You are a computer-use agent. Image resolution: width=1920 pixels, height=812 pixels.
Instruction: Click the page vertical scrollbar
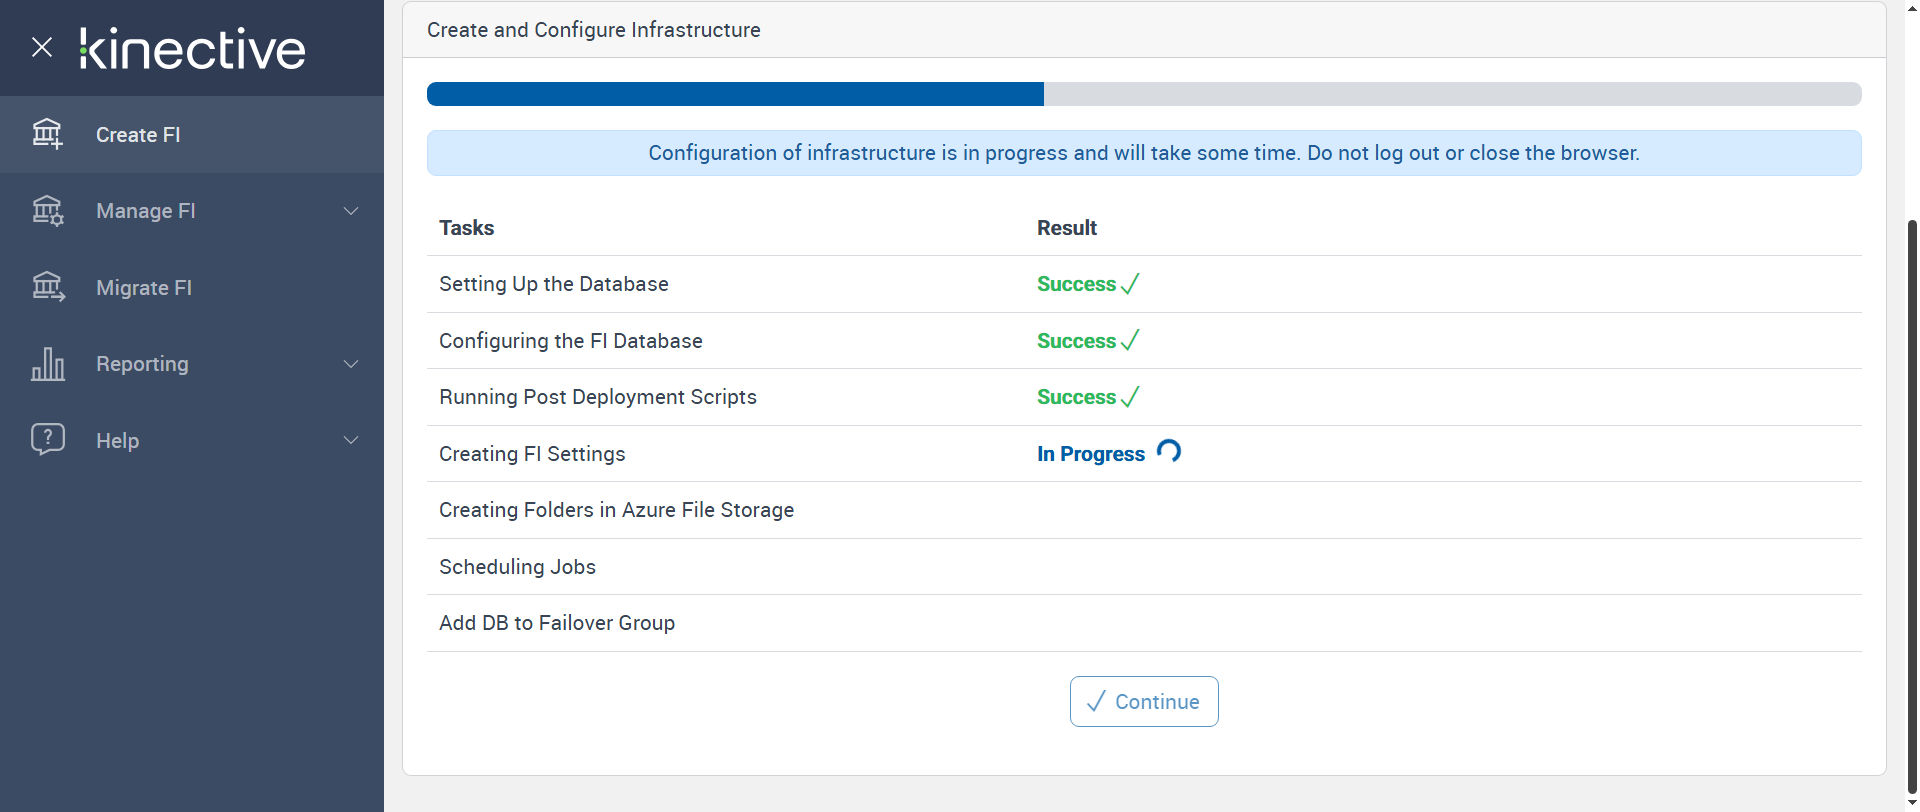(1912, 500)
